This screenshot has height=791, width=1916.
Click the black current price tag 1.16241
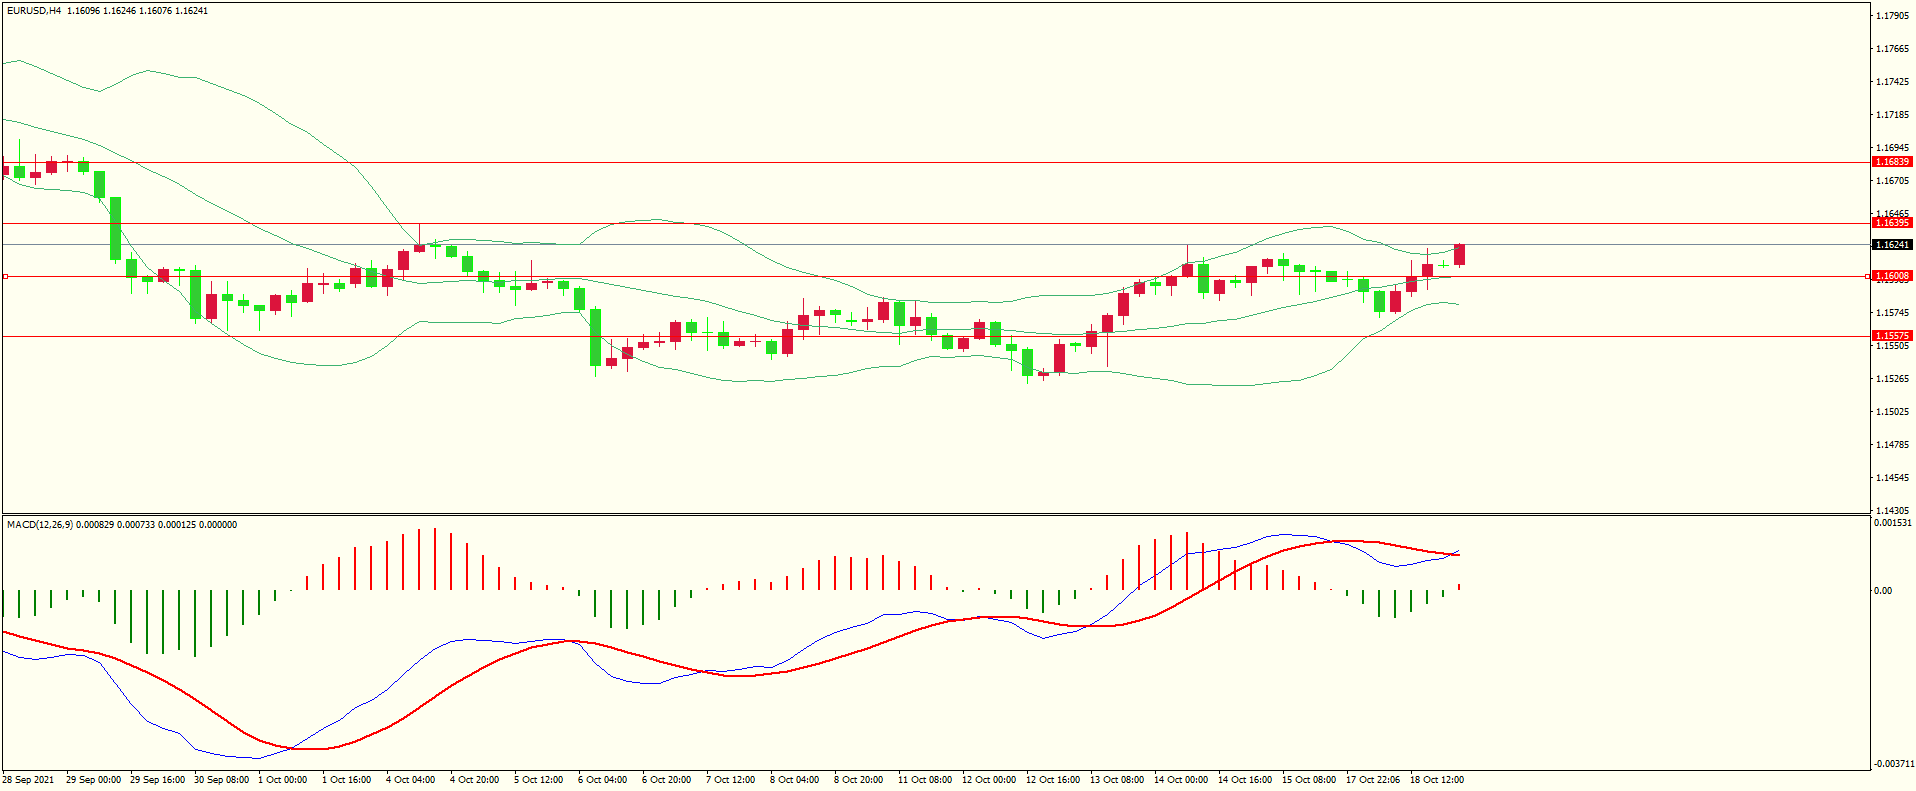[1891, 245]
